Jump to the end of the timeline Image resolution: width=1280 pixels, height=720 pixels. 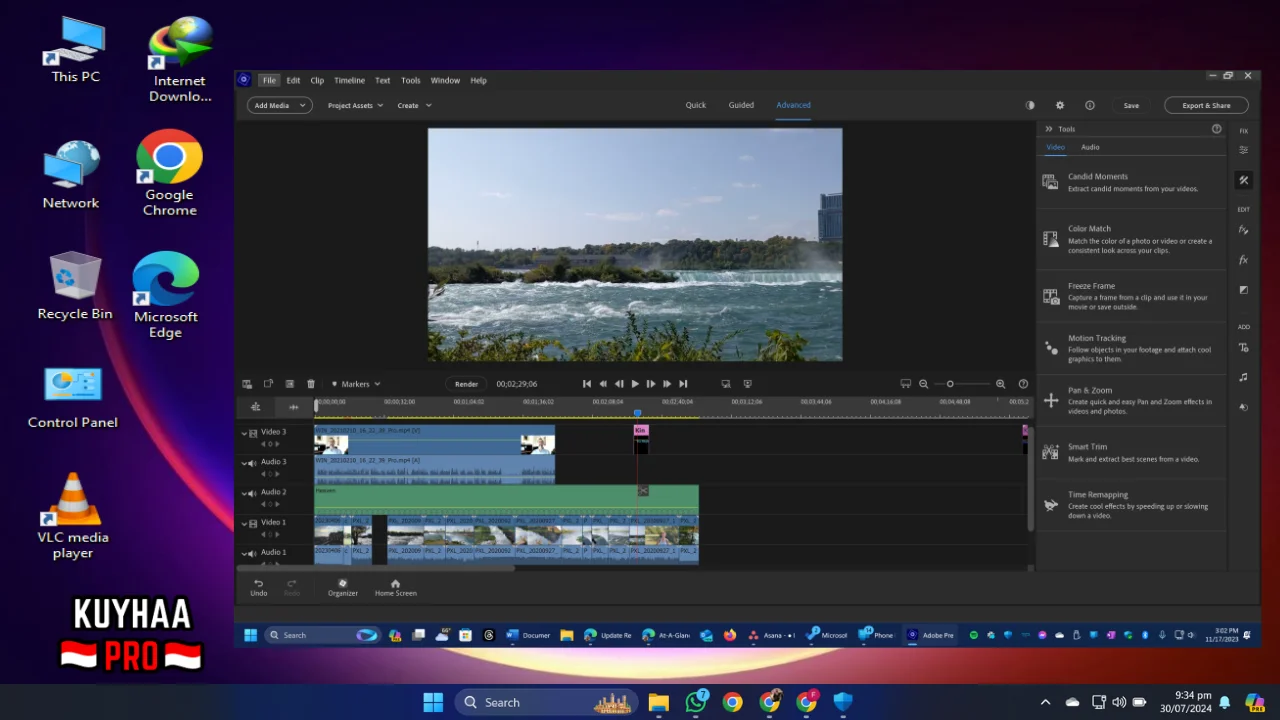[683, 384]
